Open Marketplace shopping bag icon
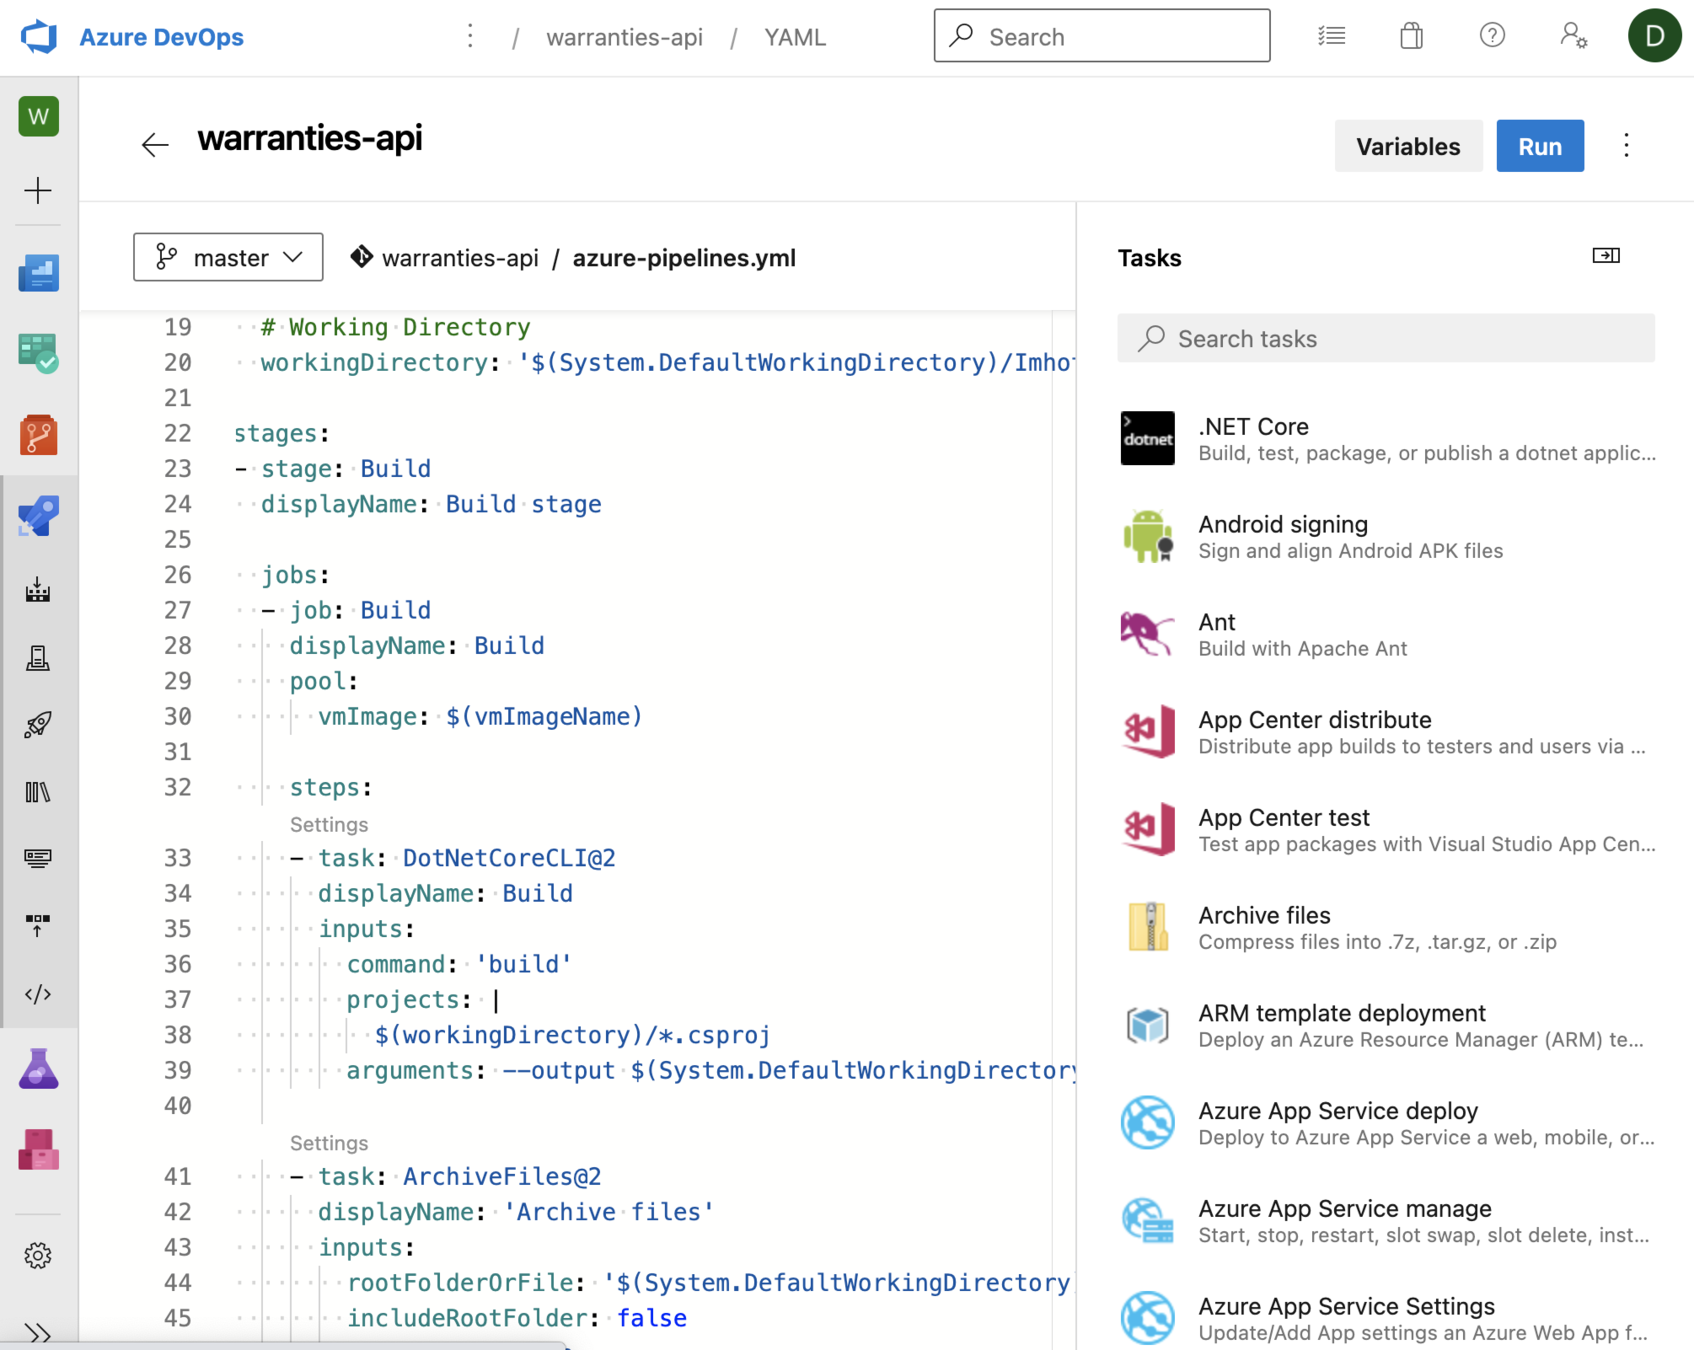The image size is (1694, 1350). coord(1411,36)
